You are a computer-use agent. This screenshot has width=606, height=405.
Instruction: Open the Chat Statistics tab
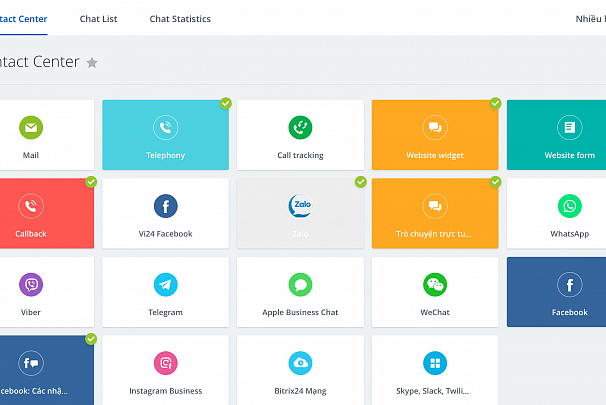[x=180, y=19]
